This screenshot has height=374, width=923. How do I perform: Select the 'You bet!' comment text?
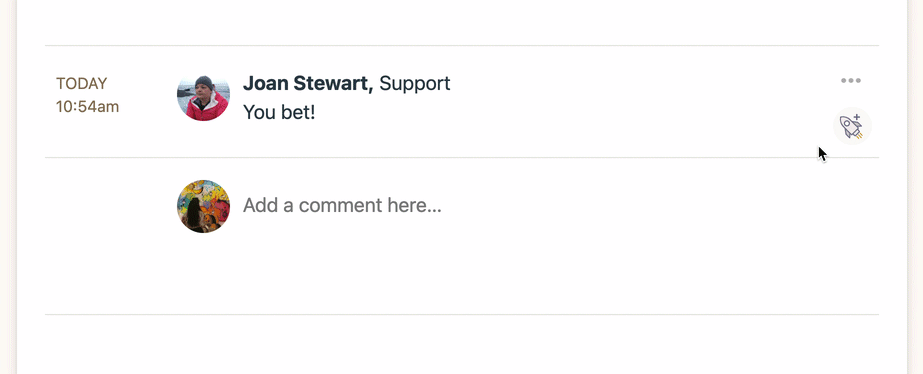tap(279, 112)
